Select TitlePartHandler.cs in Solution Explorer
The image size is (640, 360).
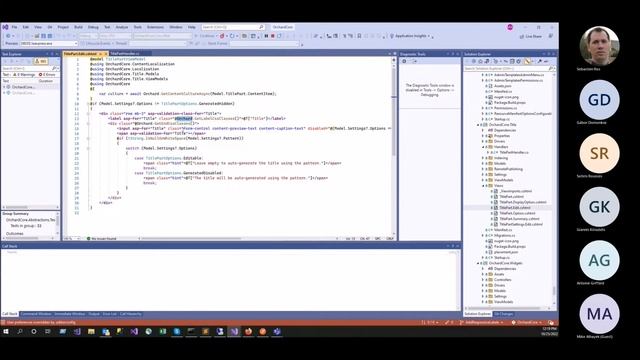(x=514, y=152)
